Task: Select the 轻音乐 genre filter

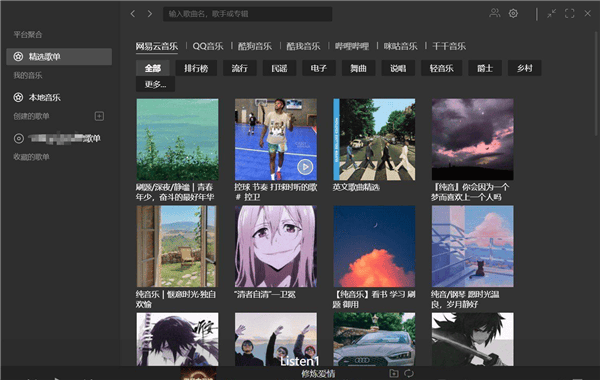Action: 442,68
